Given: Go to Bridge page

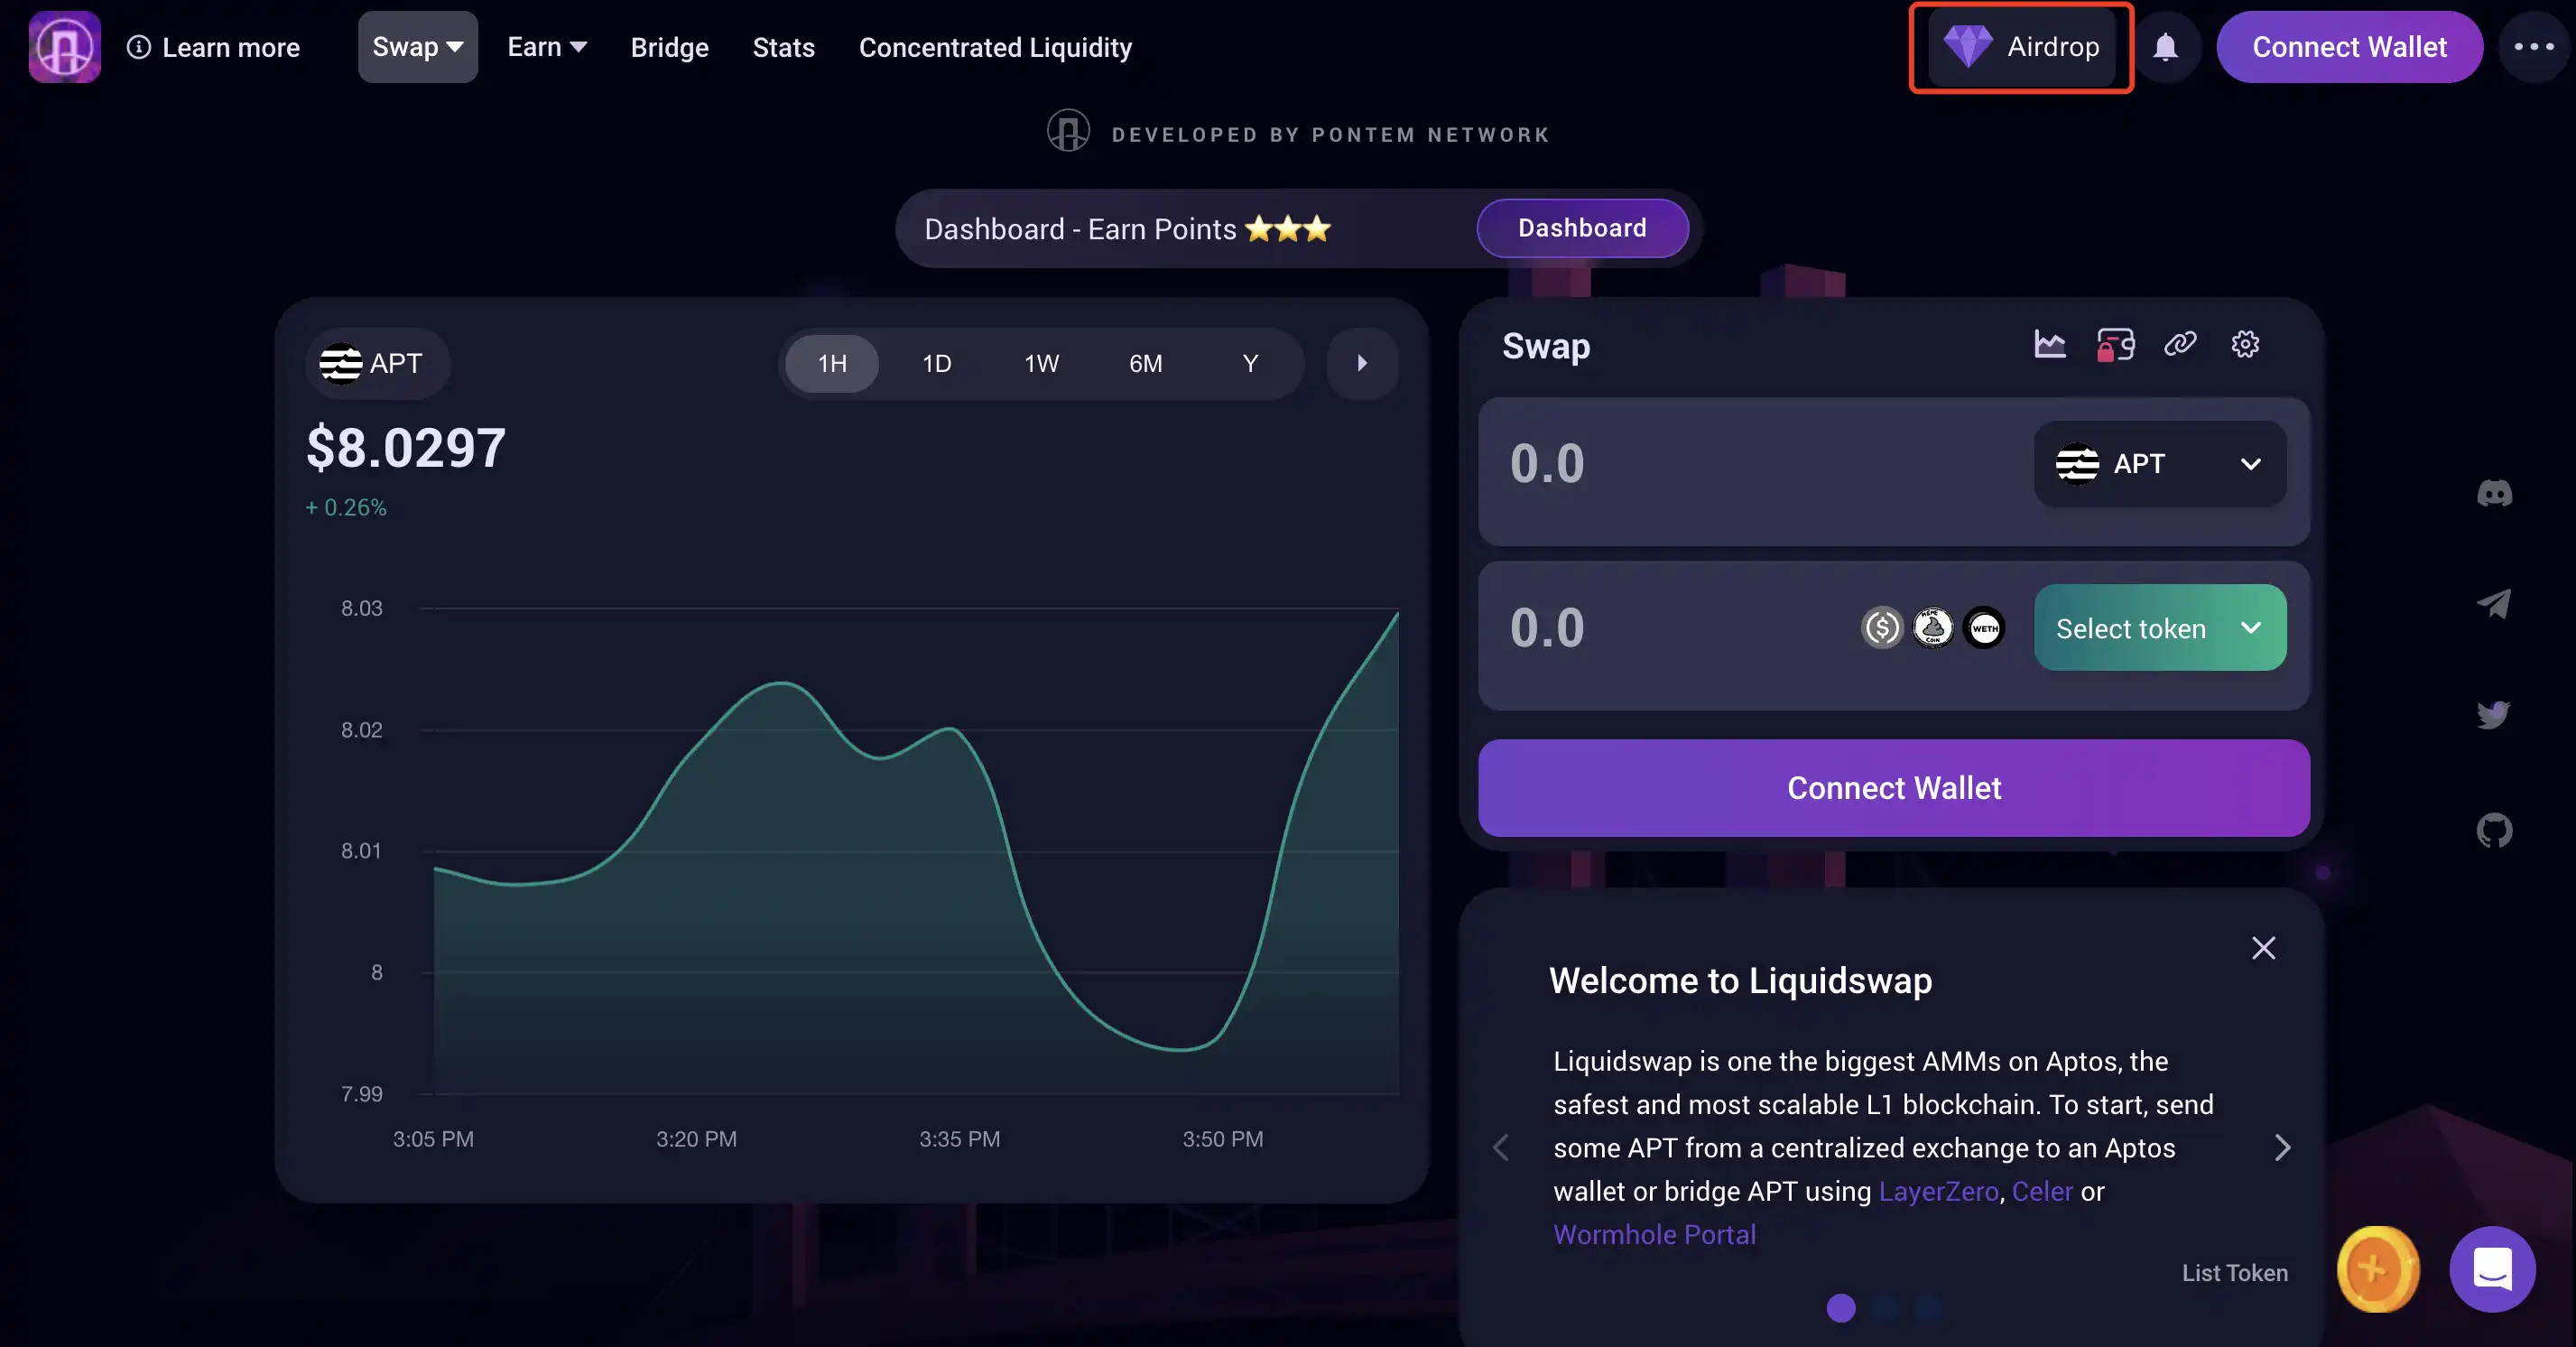Looking at the screenshot, I should coord(669,47).
